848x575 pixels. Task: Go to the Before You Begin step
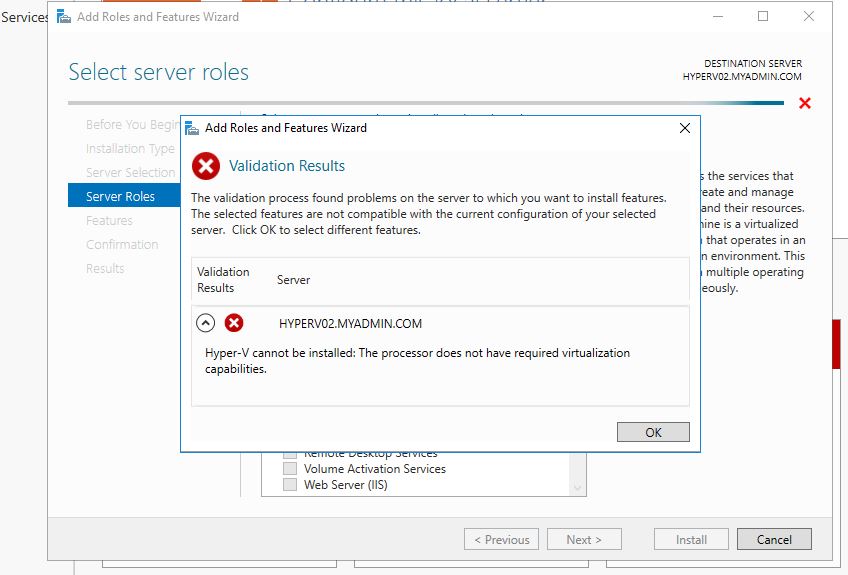(132, 125)
